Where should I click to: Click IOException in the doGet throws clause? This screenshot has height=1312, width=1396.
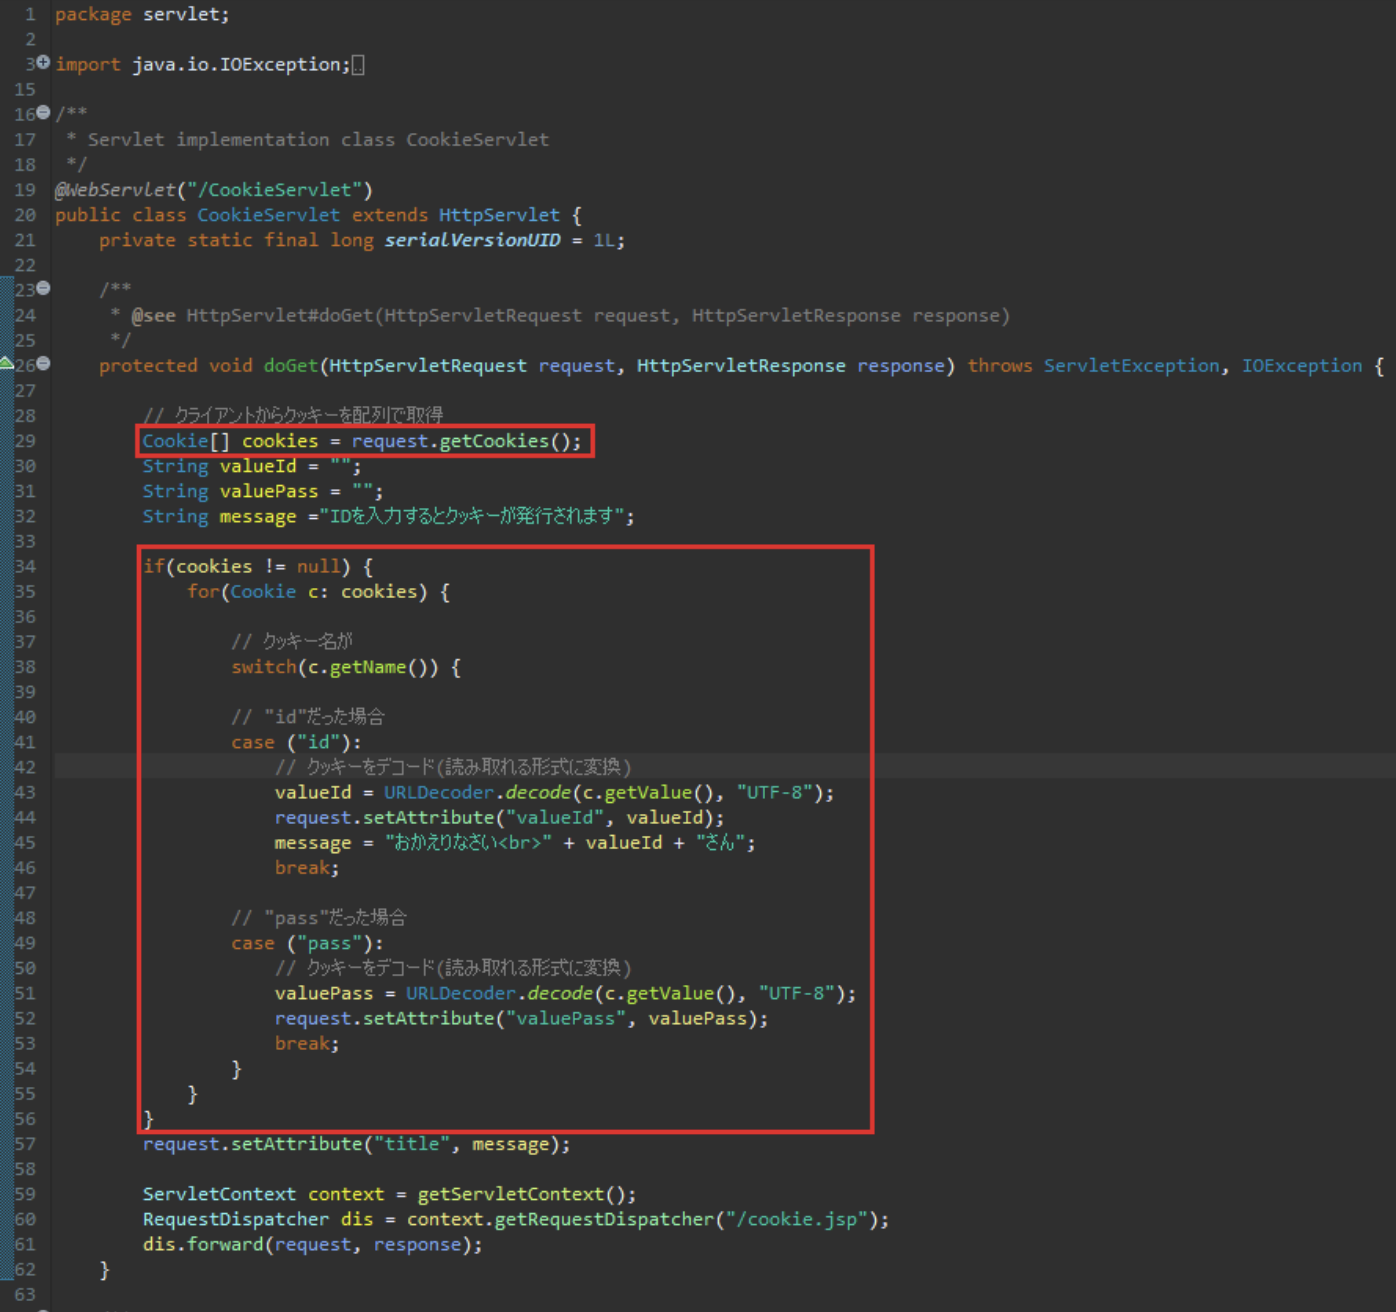pos(1302,366)
